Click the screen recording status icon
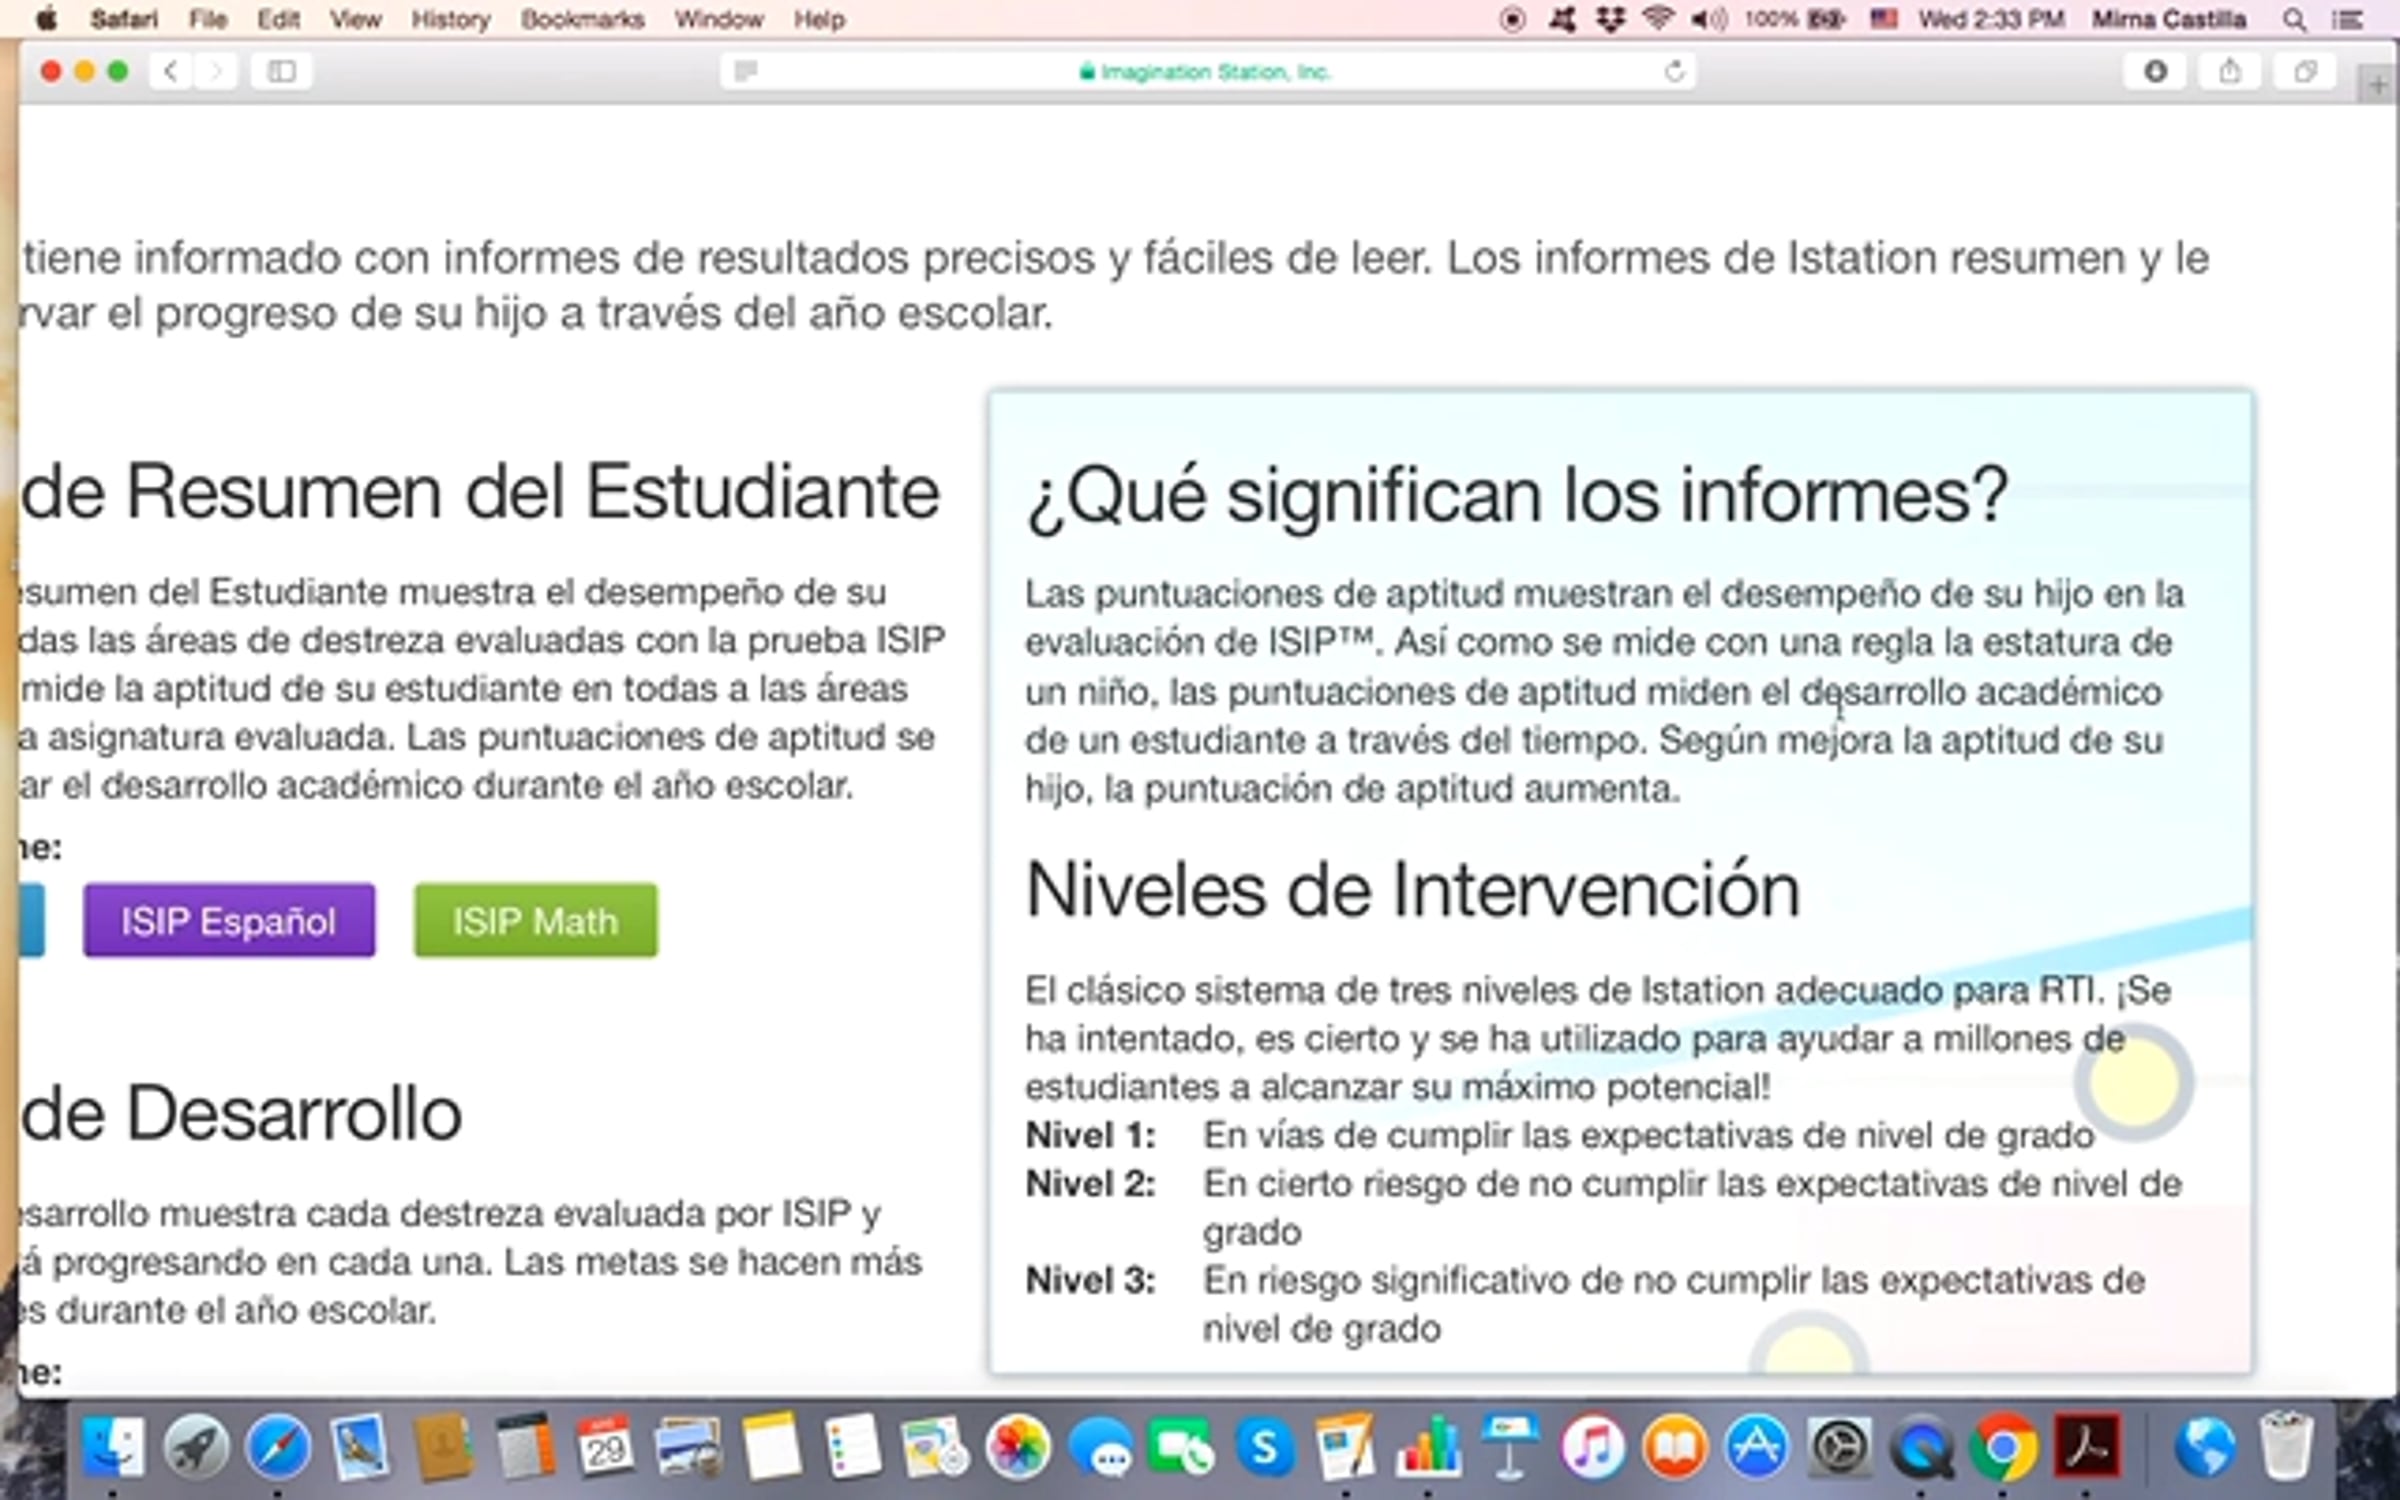Screen dimensions: 2400x1500 click(x=1512, y=19)
